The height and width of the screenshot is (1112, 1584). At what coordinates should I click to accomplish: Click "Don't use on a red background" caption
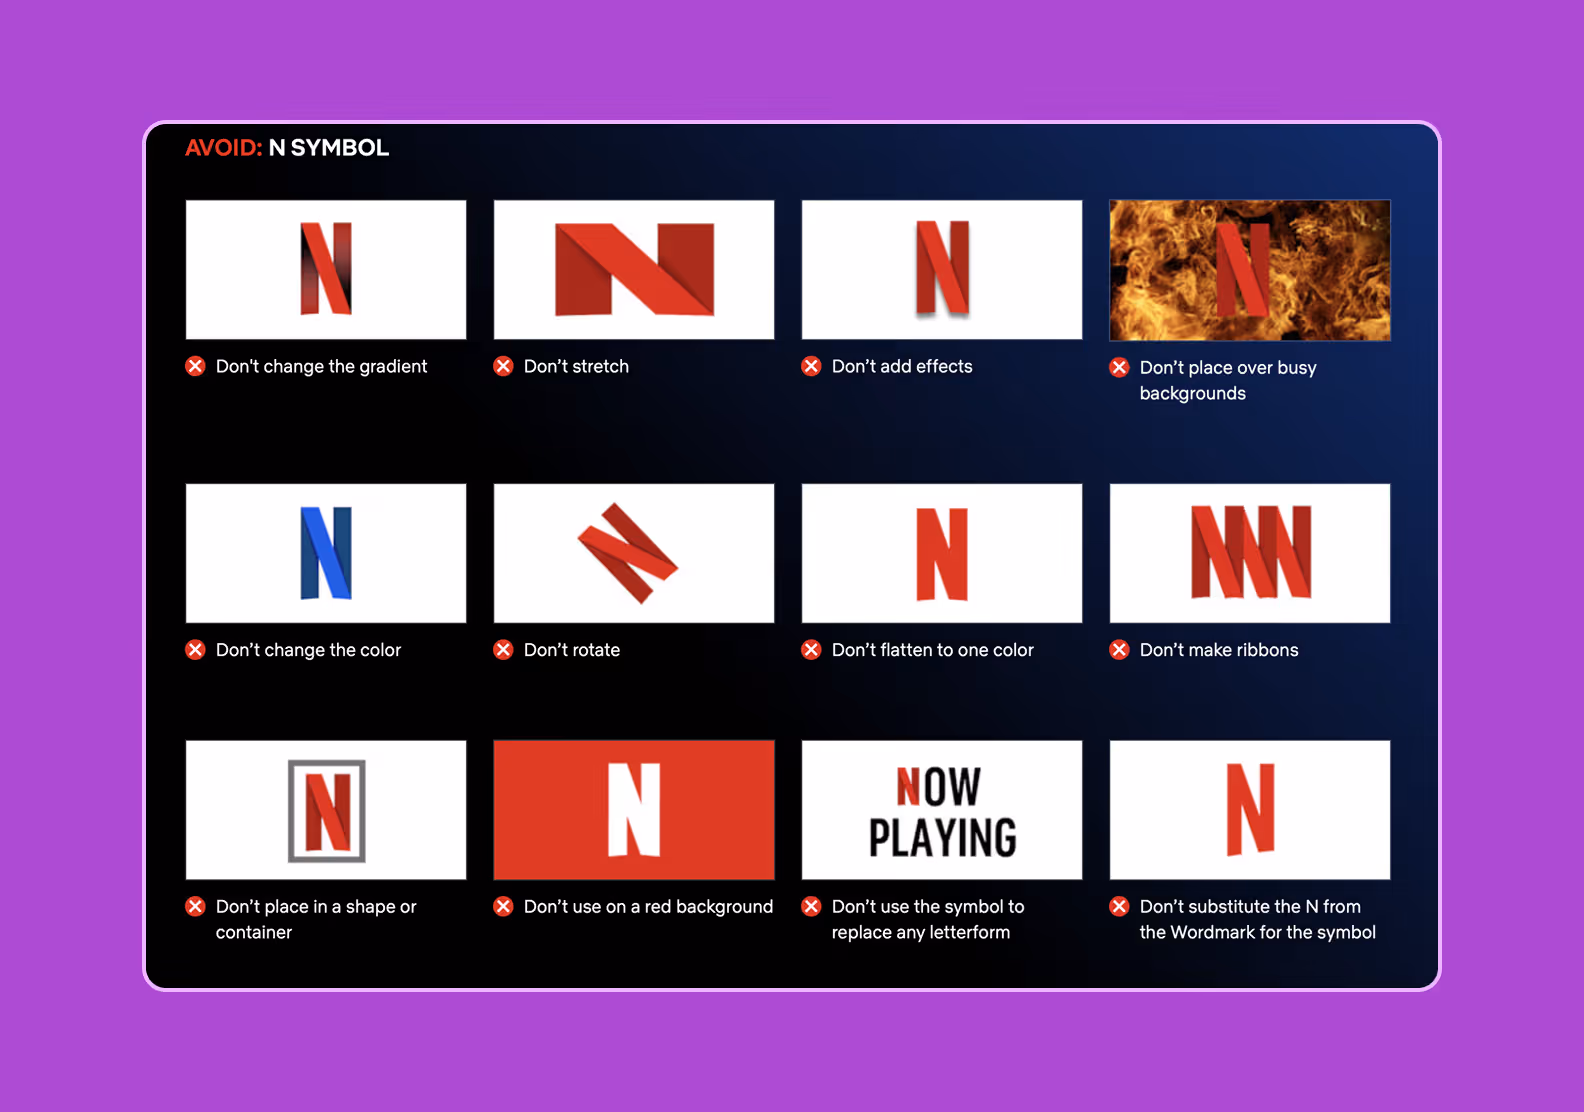648,906
